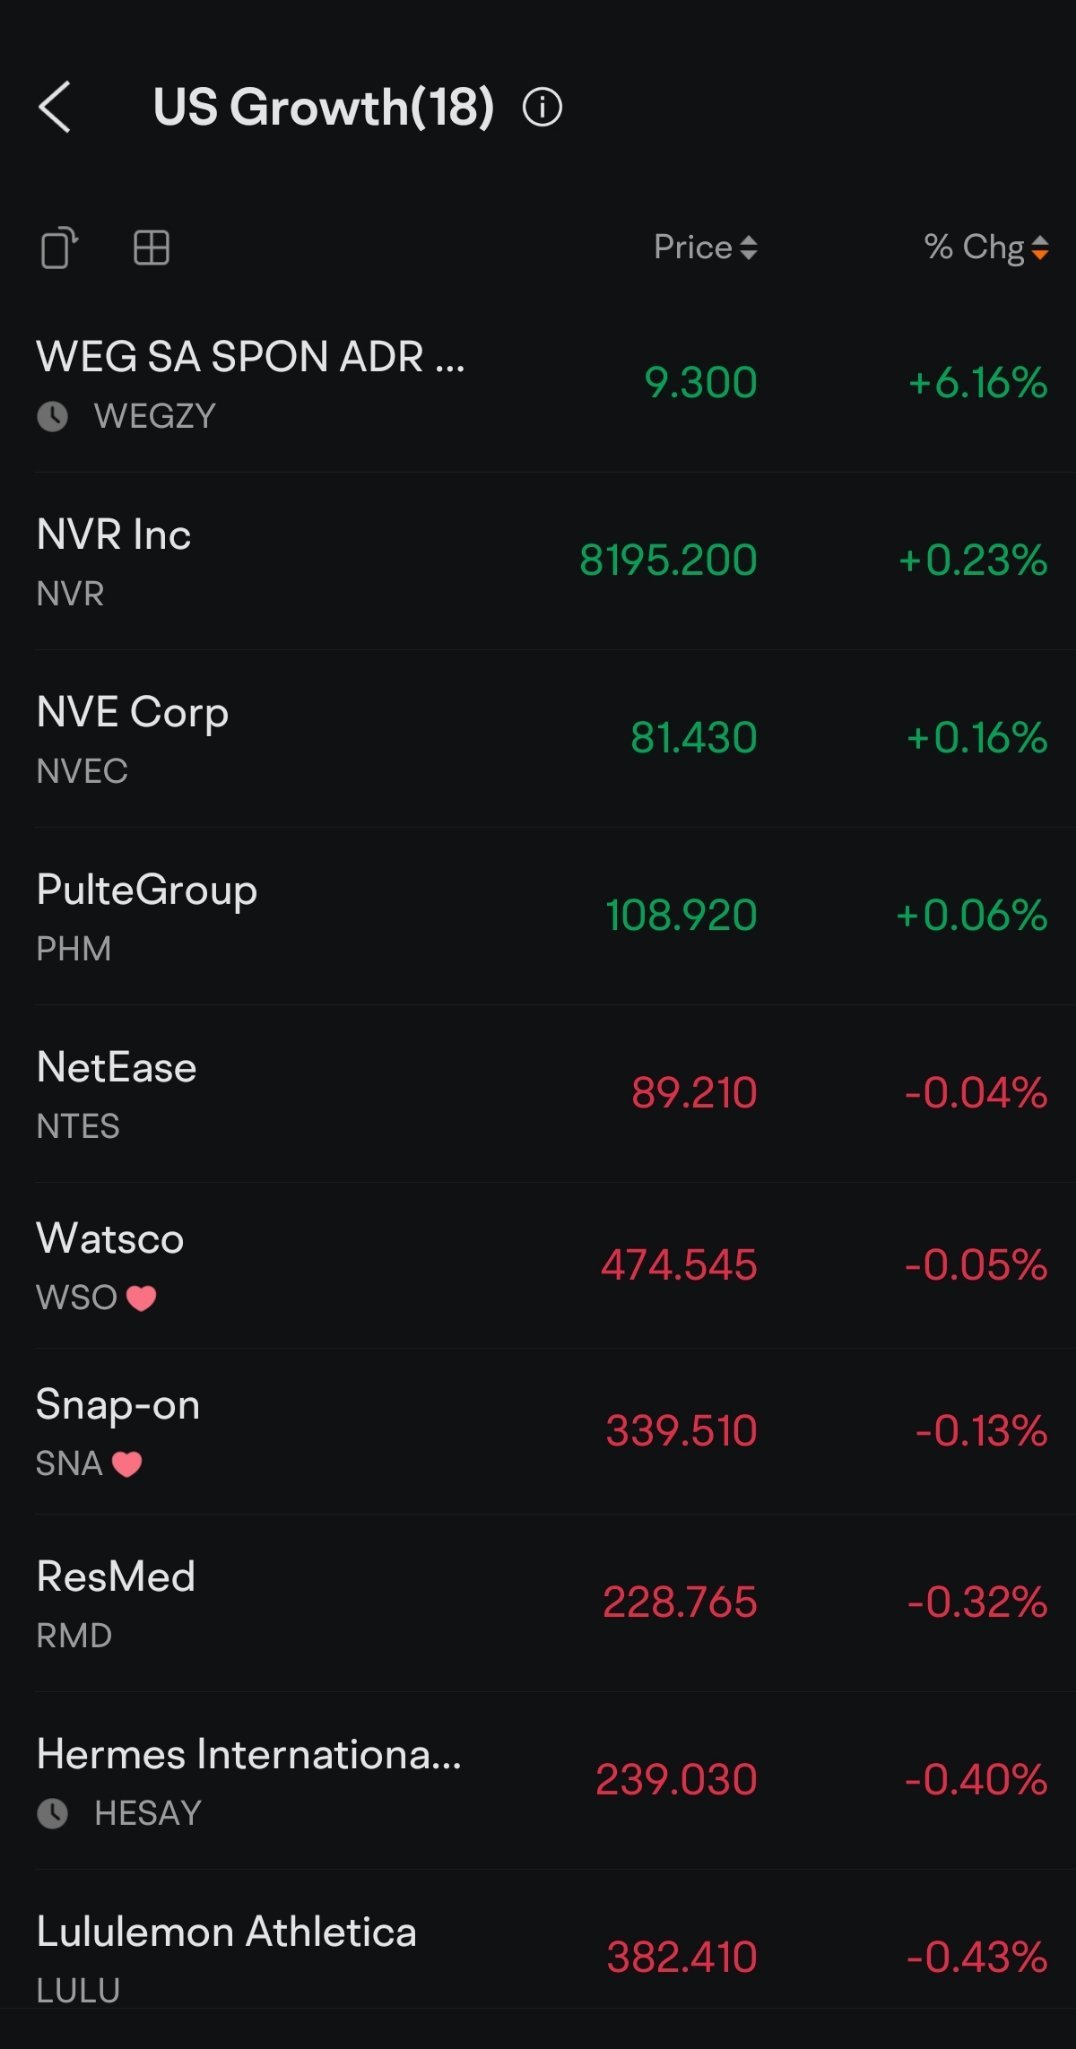Viewport: 1076px width, 2049px height.
Task: Tap the heart icon beside WSO
Action: coord(141,1298)
